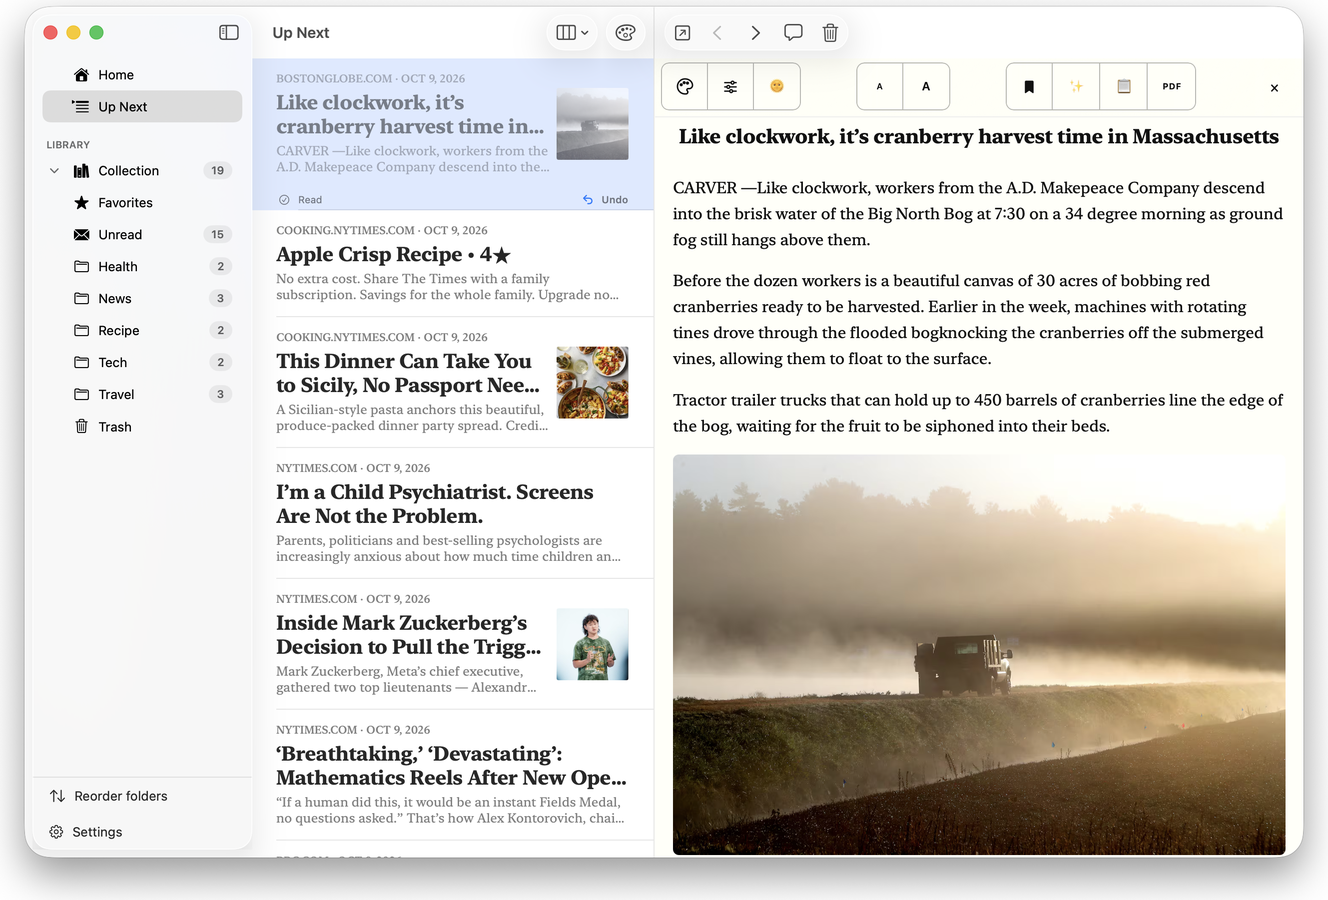Open the Trash in sidebar

click(x=142, y=427)
